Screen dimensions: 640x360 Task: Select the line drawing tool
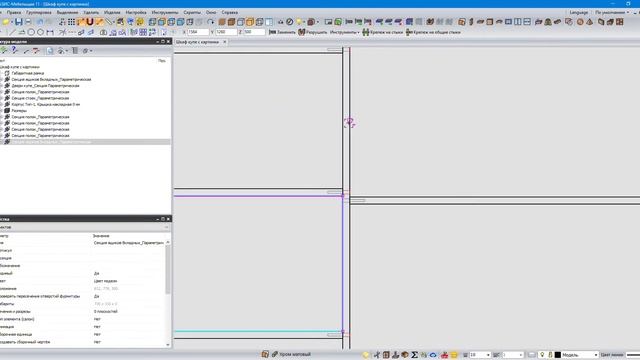pos(12,32)
